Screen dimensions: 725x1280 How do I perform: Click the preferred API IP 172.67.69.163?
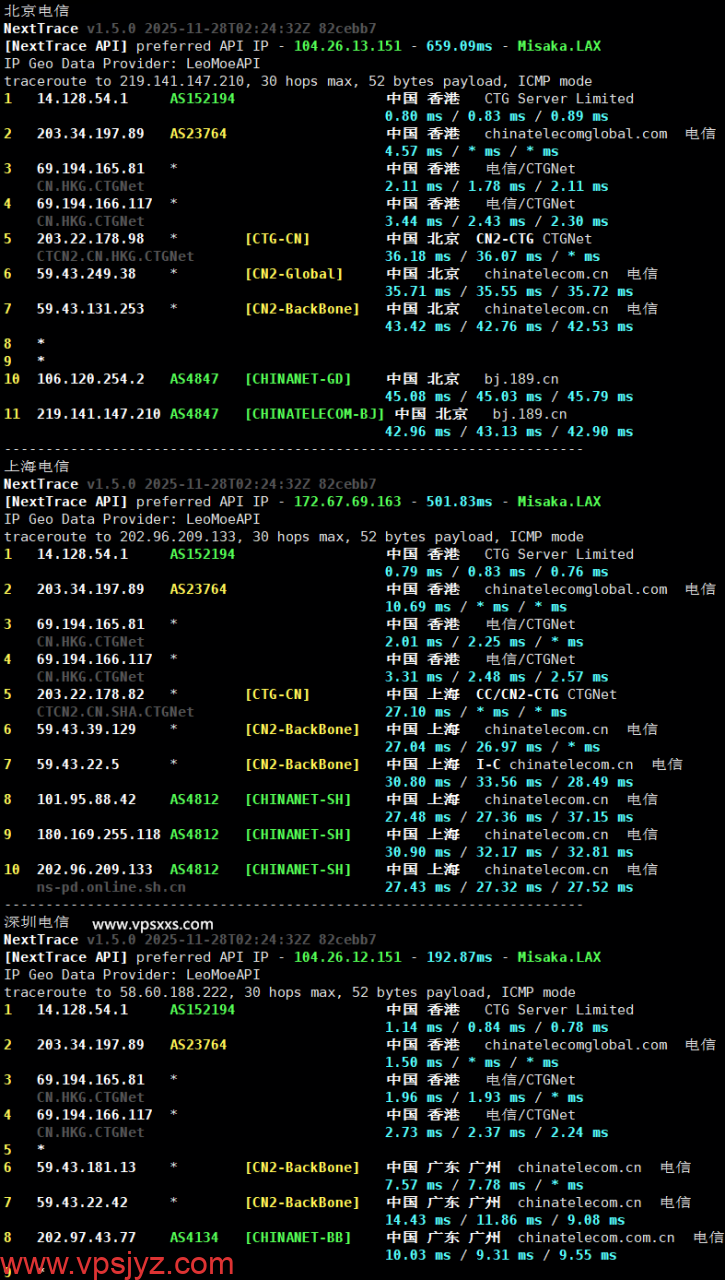[x=348, y=502]
